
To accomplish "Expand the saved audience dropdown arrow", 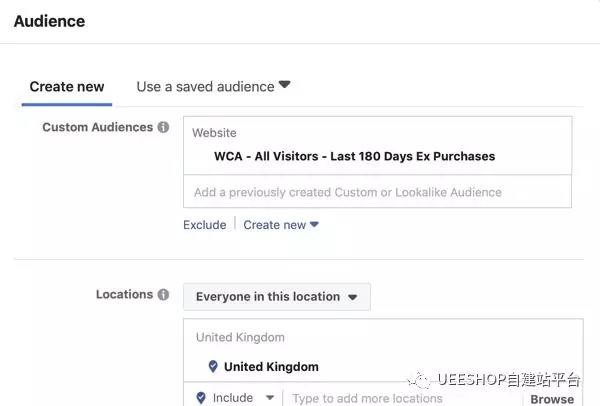I will (285, 86).
